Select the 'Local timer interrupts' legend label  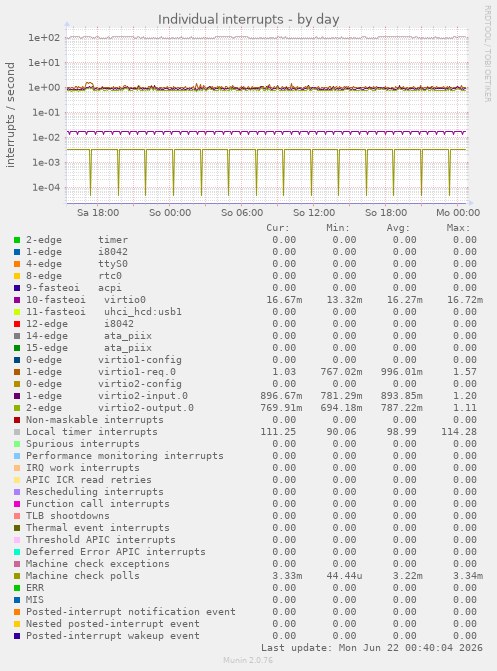coord(92,432)
